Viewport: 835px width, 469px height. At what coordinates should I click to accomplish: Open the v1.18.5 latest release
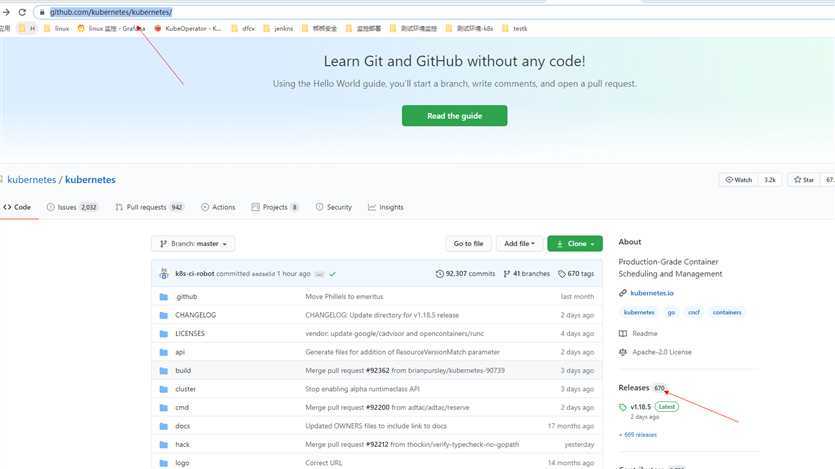[x=641, y=407]
